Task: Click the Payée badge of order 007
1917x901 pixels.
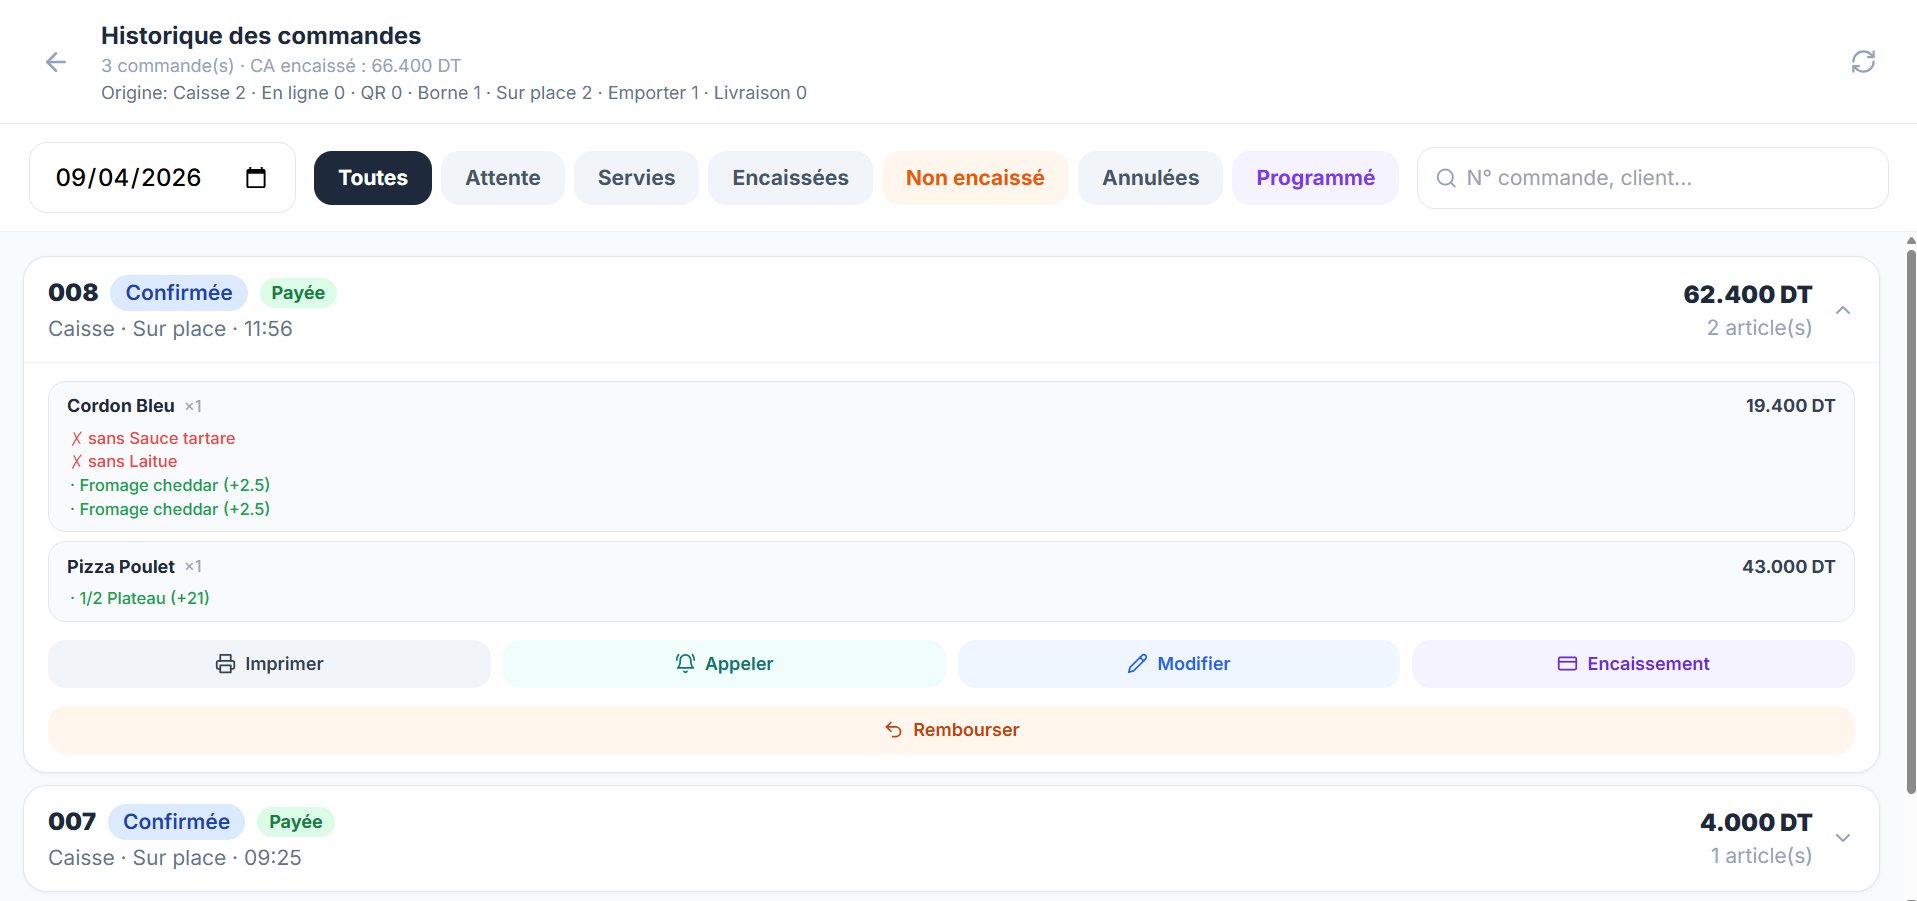Action: tap(296, 822)
